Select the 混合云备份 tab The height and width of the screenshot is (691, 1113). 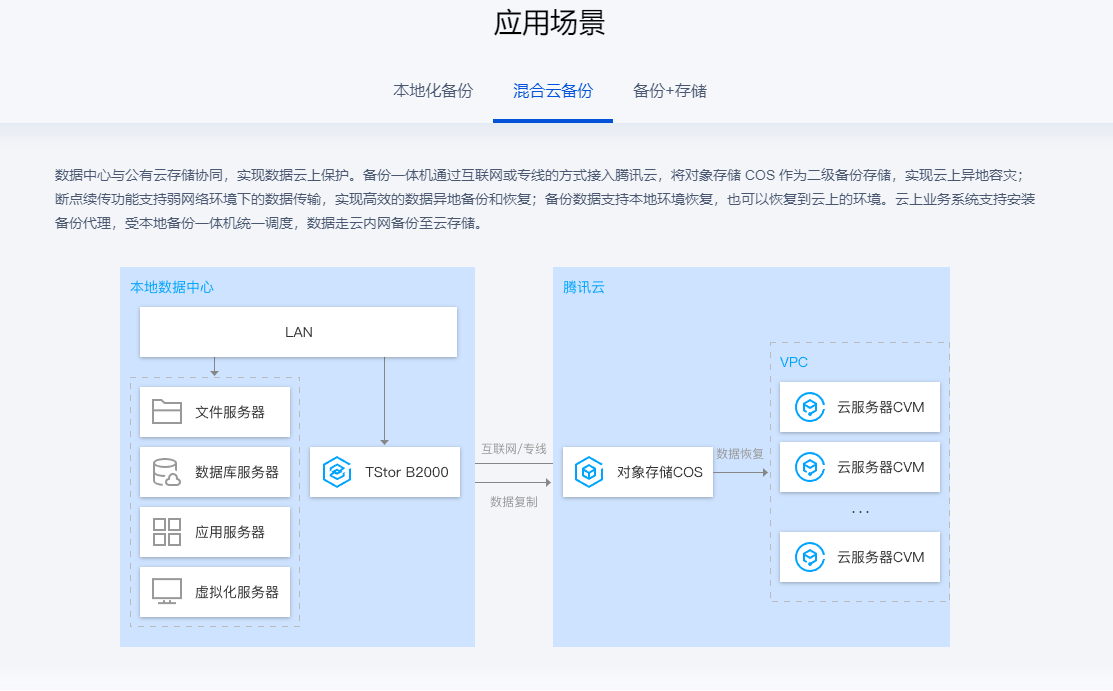552,91
